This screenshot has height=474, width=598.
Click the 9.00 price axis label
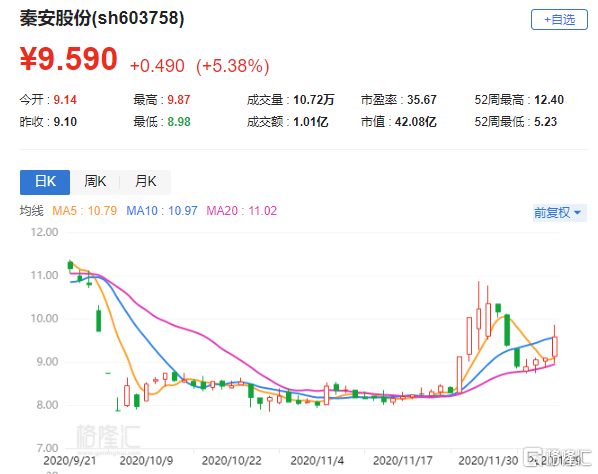47,362
